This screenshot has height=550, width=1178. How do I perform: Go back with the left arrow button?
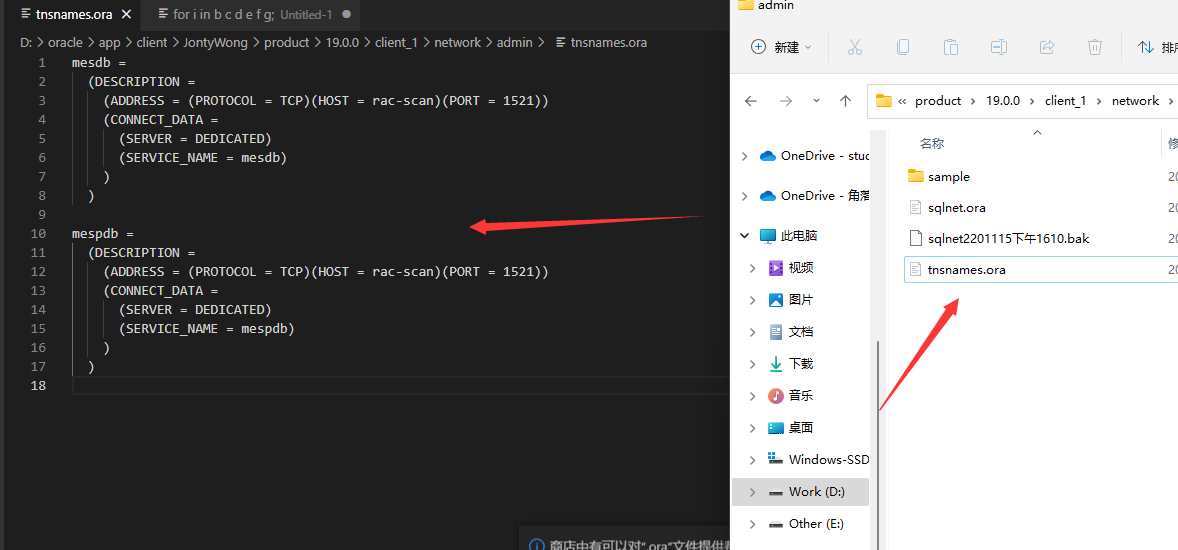751,101
